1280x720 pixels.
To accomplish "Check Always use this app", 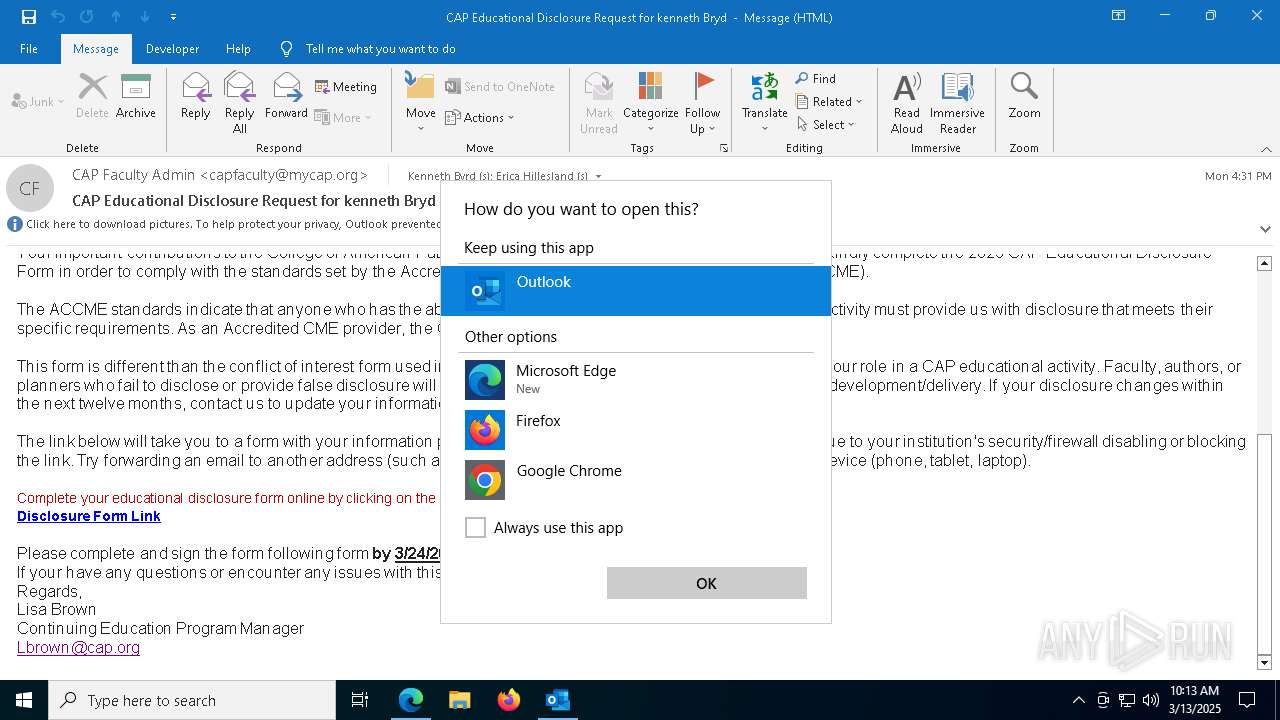I will click(475, 527).
